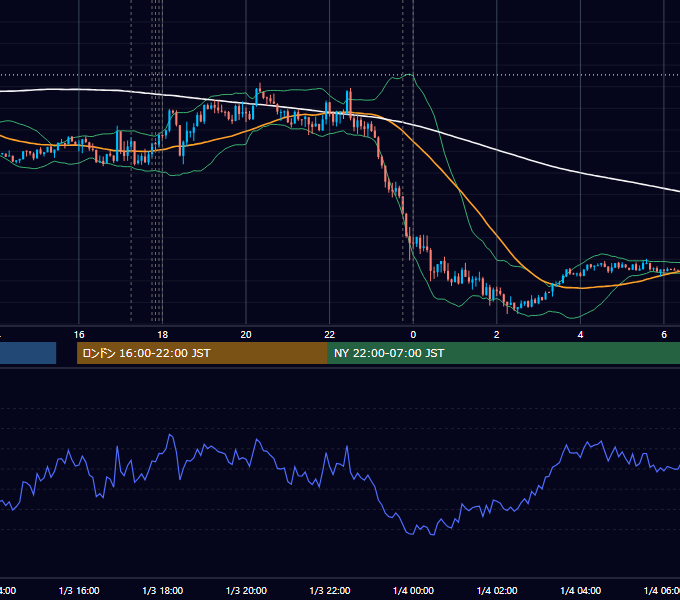This screenshot has width=680, height=600.
Task: Click the 1/4 04:00 date label
Action: click(581, 591)
